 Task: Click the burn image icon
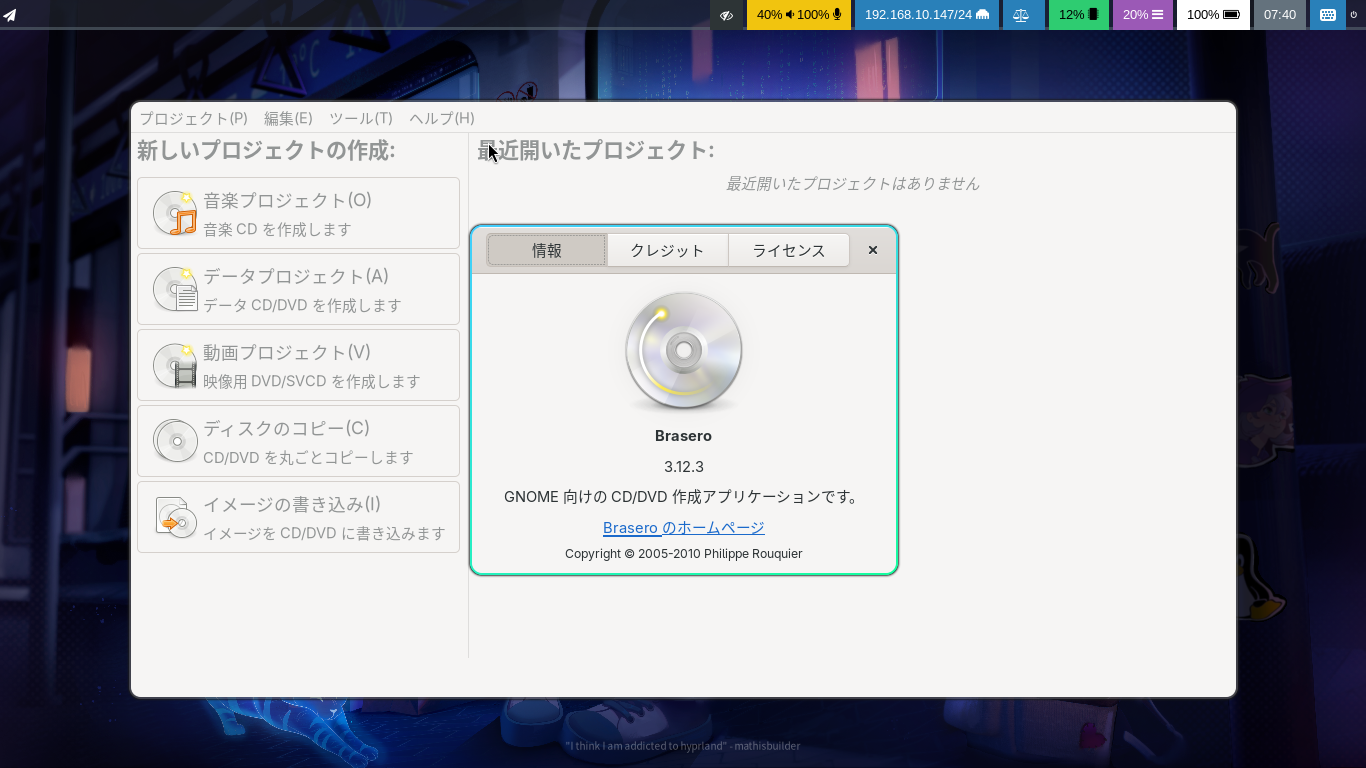[x=175, y=517]
